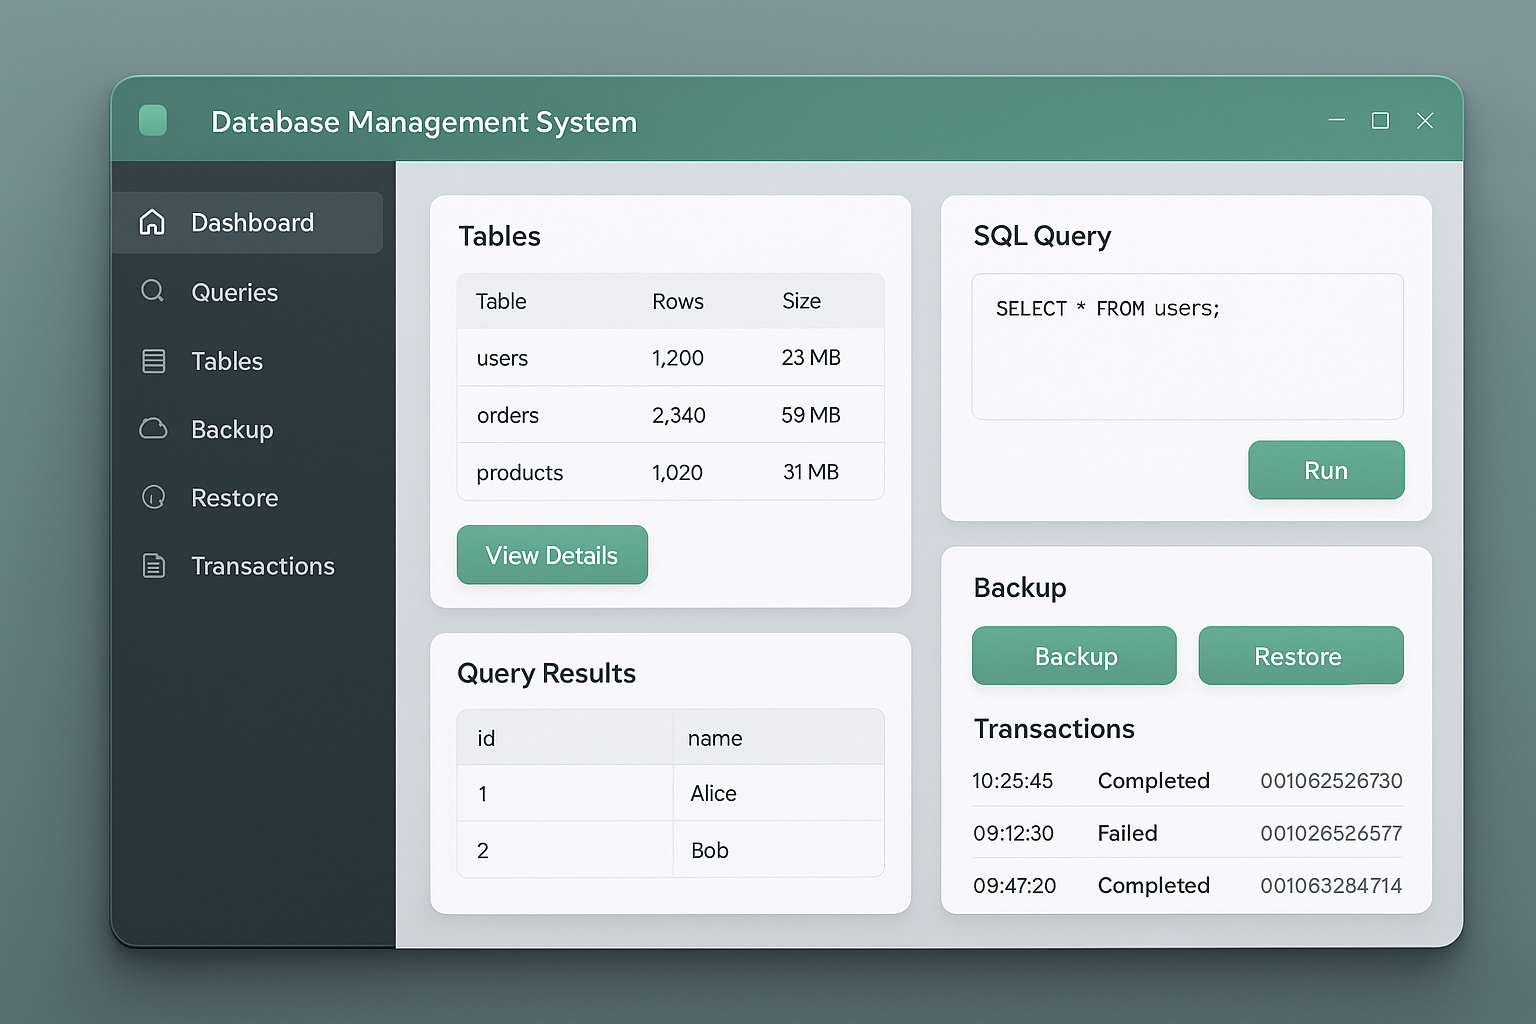Start a backup with the Backup button
The width and height of the screenshot is (1536, 1024).
(x=1074, y=656)
